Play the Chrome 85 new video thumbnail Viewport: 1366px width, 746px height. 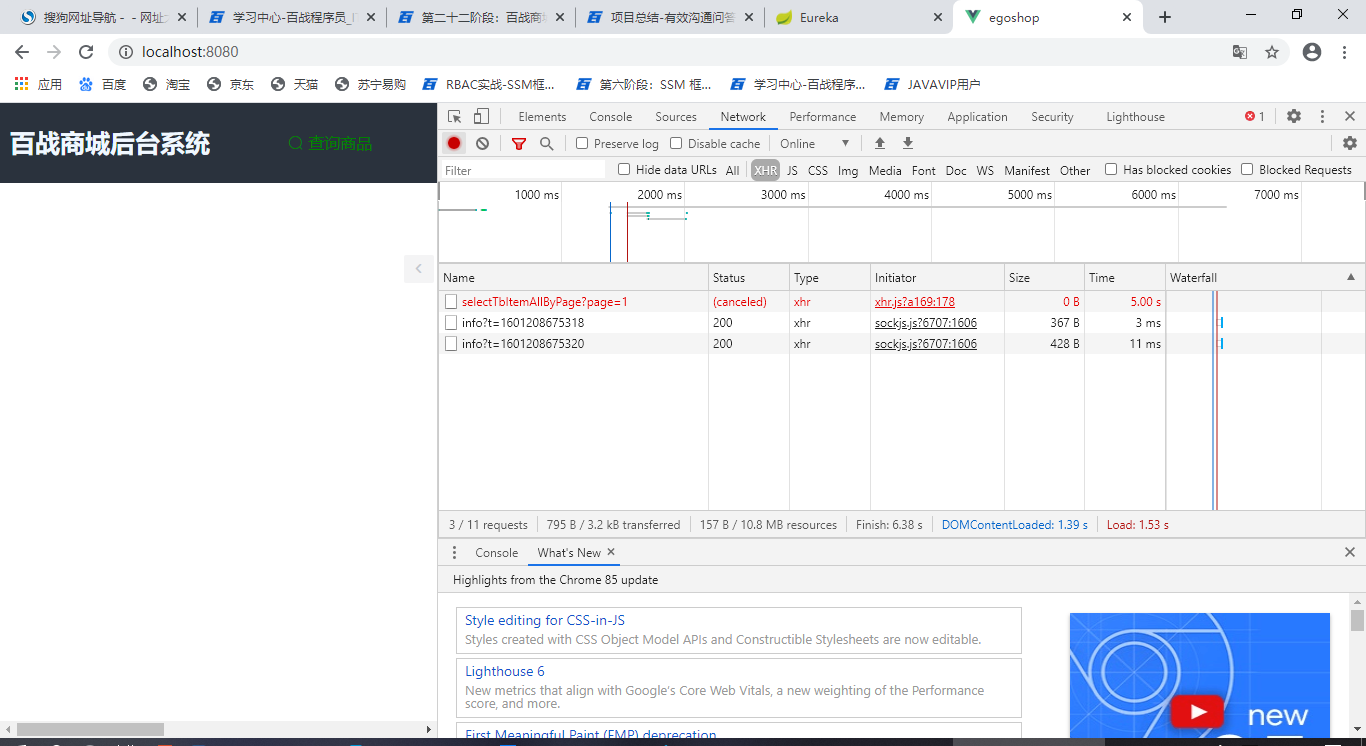pos(1196,711)
